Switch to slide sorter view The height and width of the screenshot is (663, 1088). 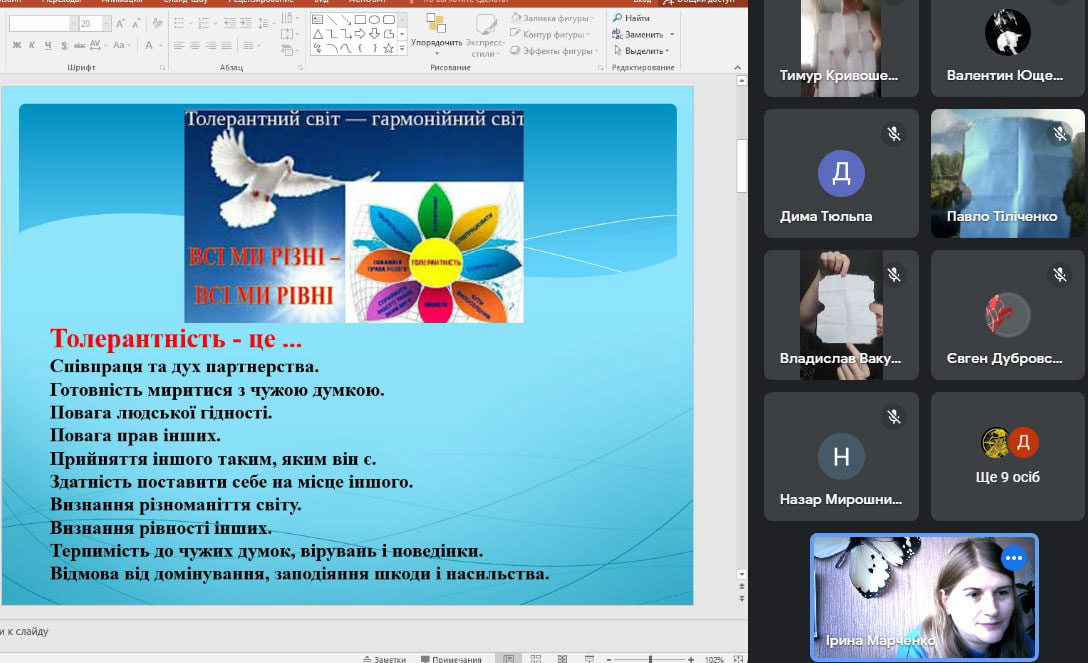(536, 658)
